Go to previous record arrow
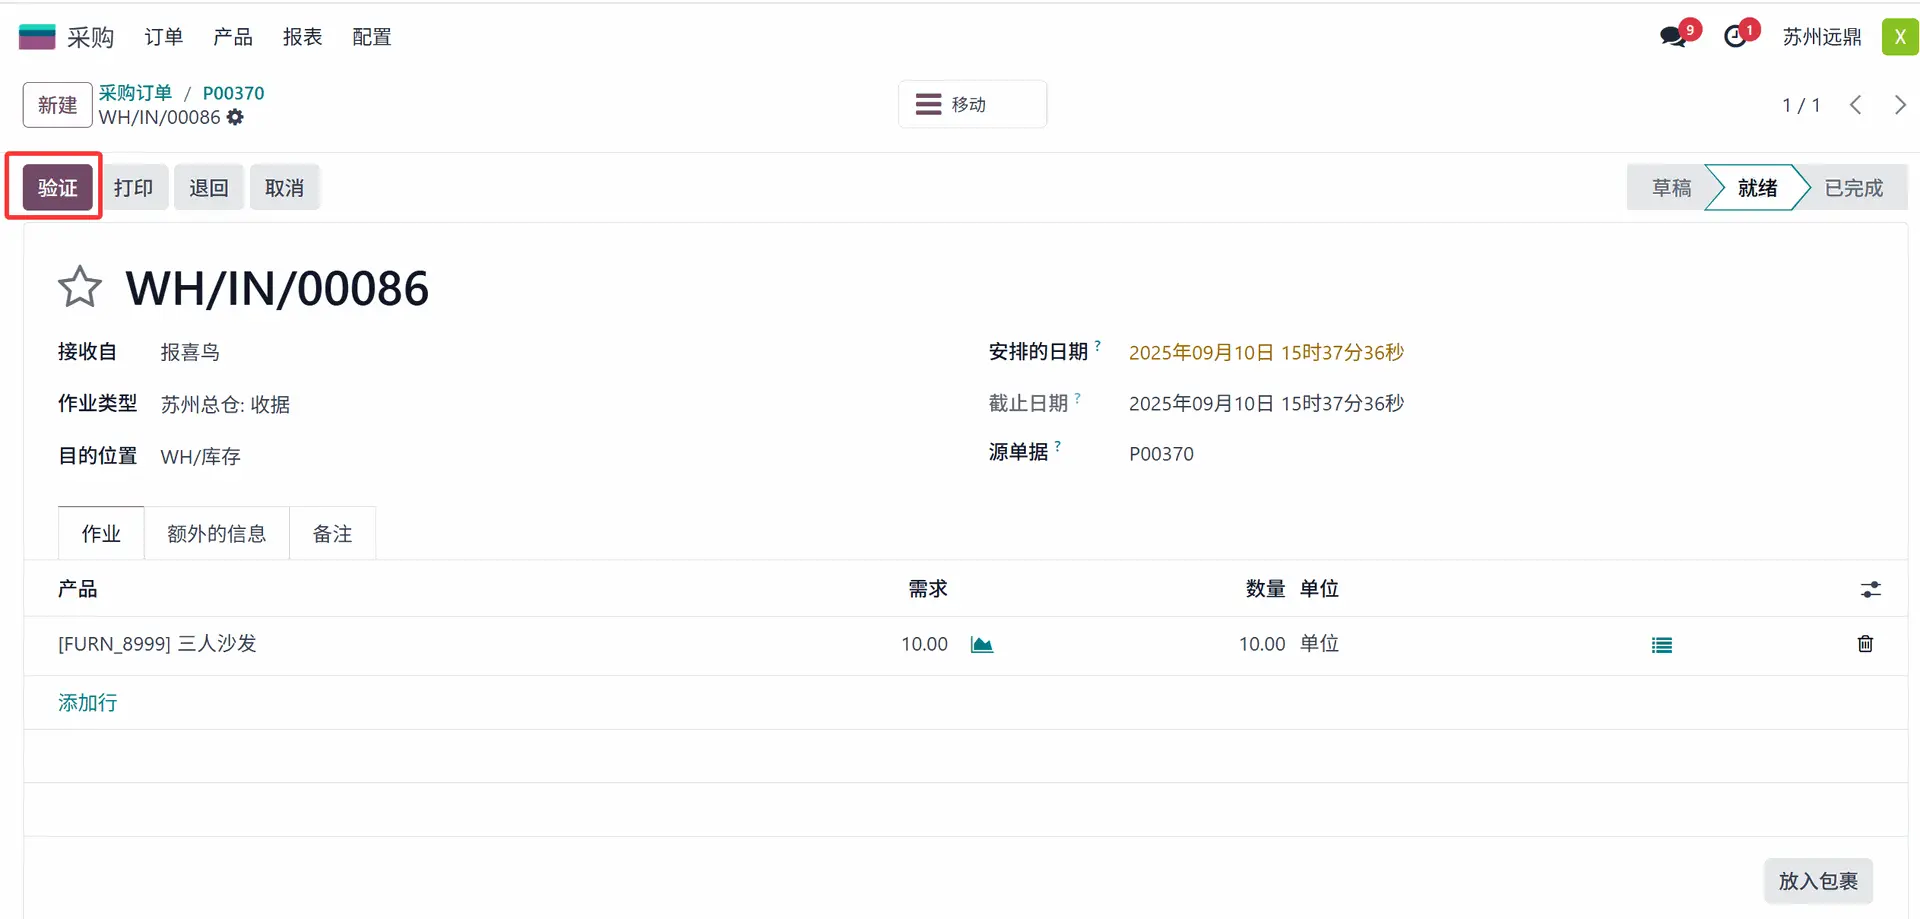The image size is (1920, 919). tap(1855, 105)
